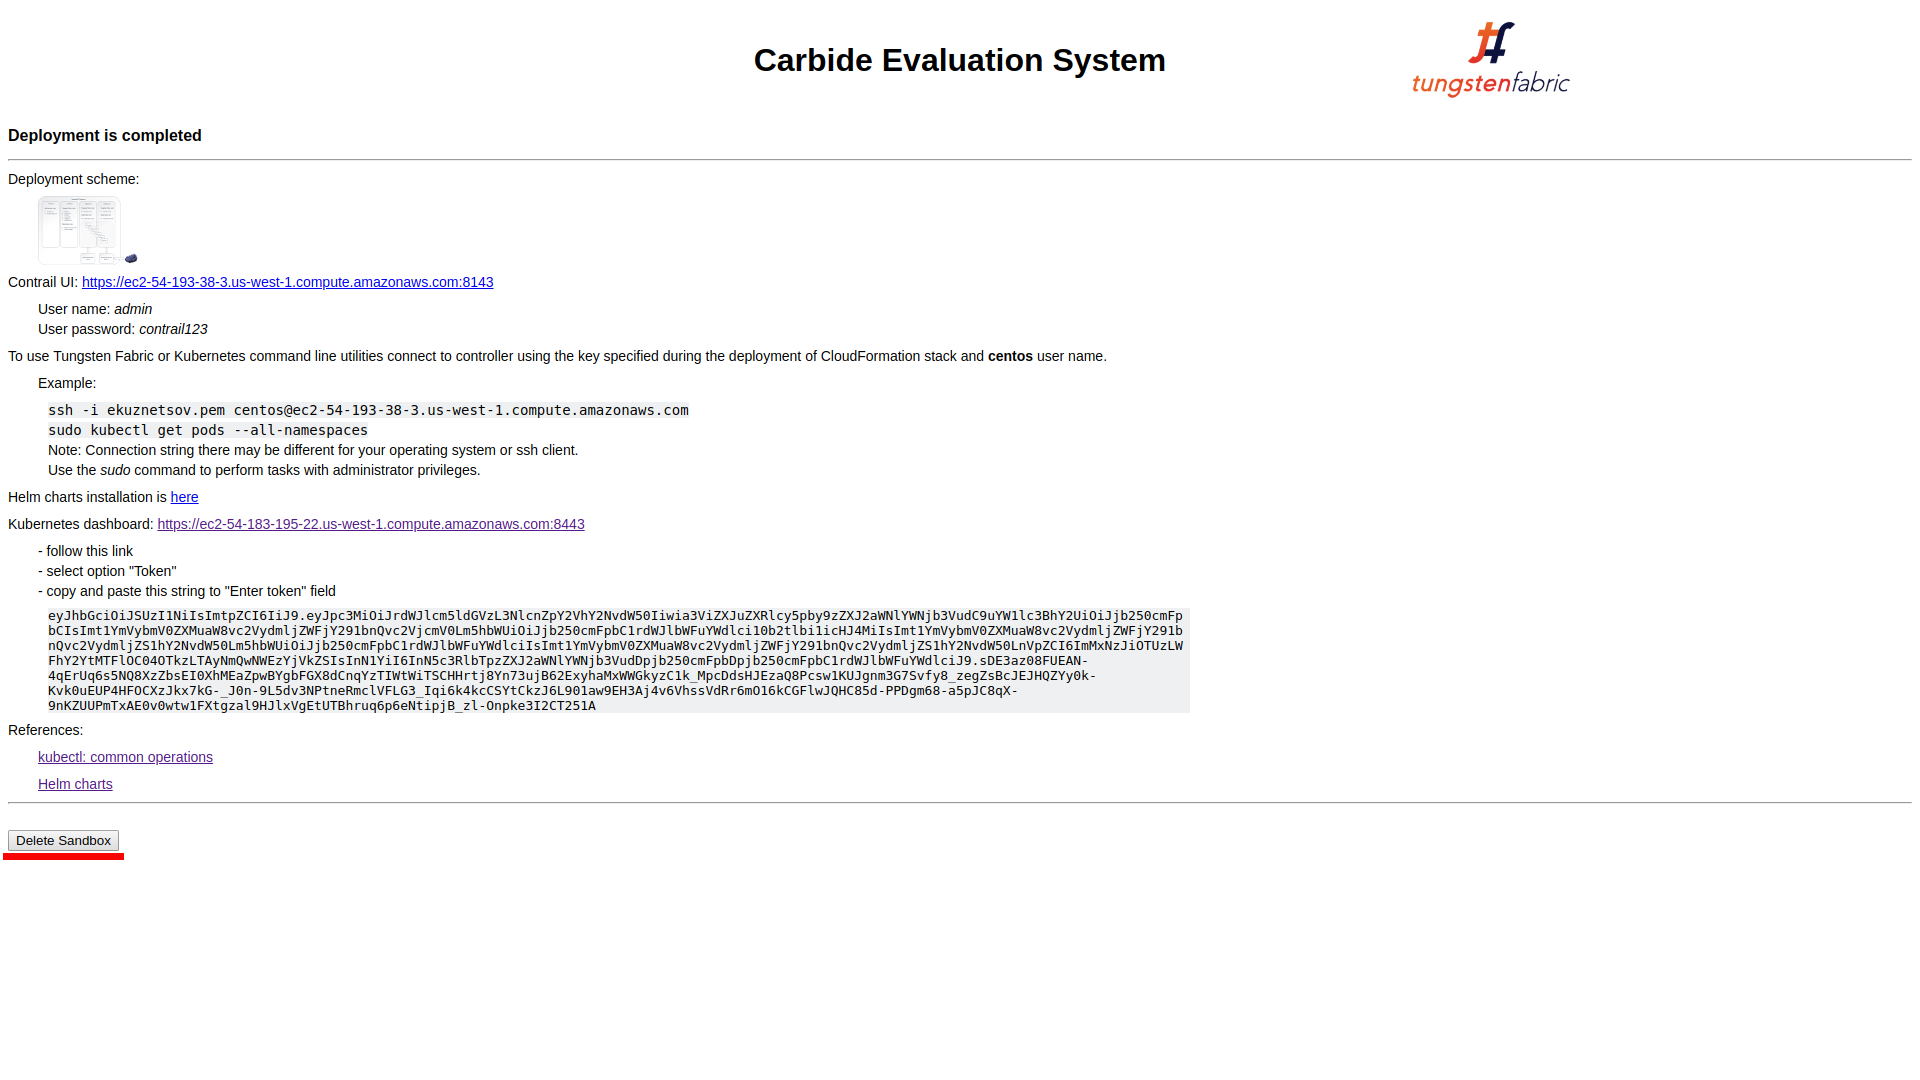
Task: Click the 'Deployment scheme:' label
Action: click(73, 179)
